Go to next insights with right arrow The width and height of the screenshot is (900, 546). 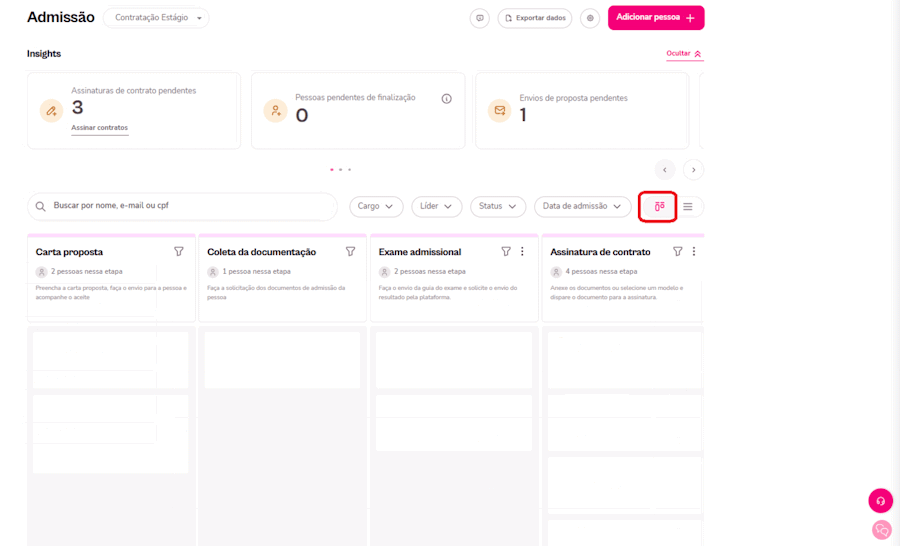[x=693, y=170]
